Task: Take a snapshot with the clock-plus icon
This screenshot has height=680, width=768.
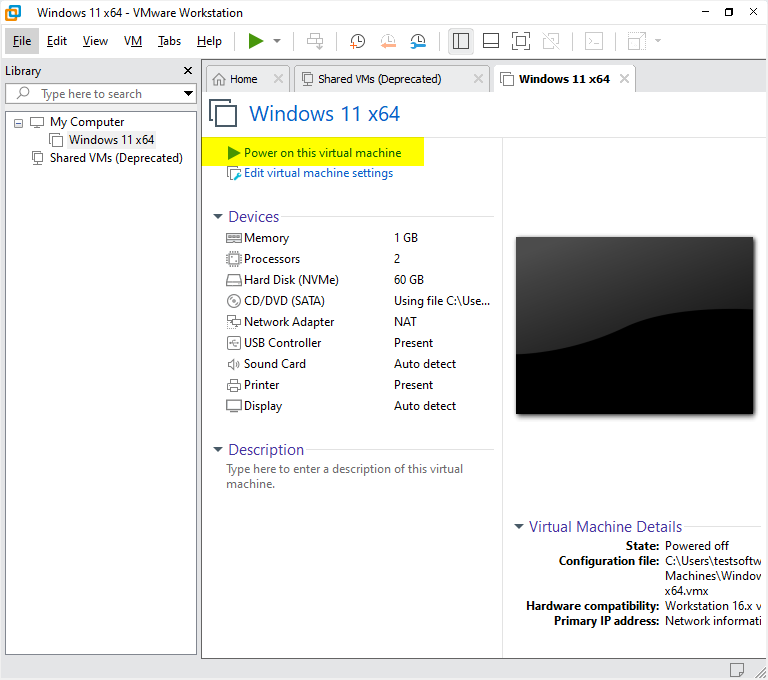Action: point(357,41)
